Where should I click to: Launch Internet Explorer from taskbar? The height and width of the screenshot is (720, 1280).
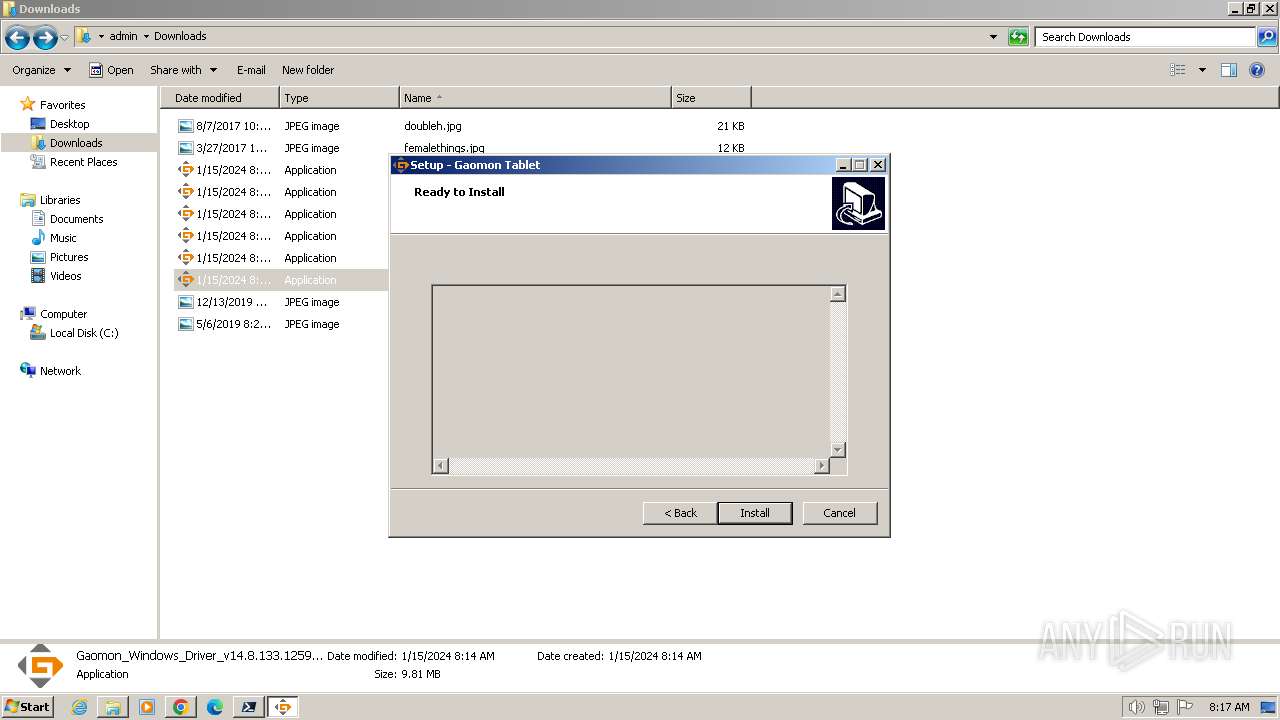(x=80, y=707)
